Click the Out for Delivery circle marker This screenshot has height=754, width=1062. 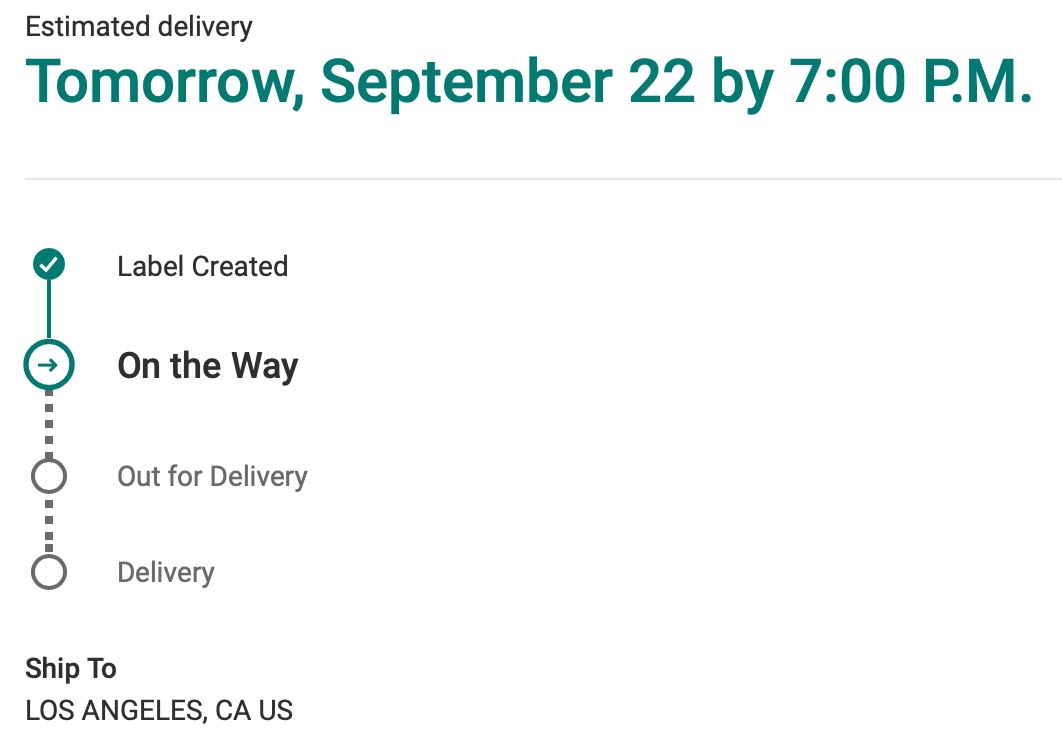tap(49, 476)
